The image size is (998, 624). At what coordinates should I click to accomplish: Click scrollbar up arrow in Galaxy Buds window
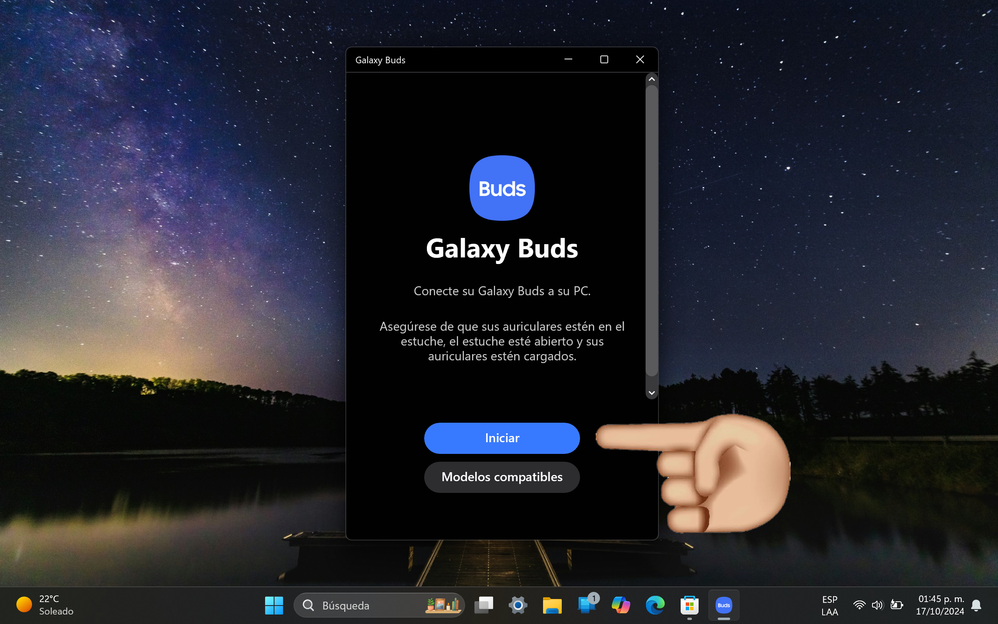pyautogui.click(x=651, y=79)
